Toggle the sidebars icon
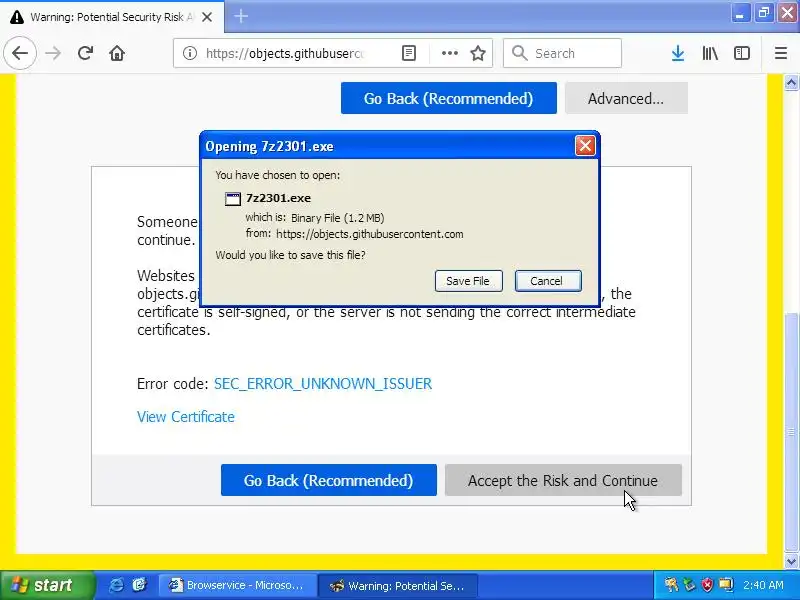 coord(741,53)
